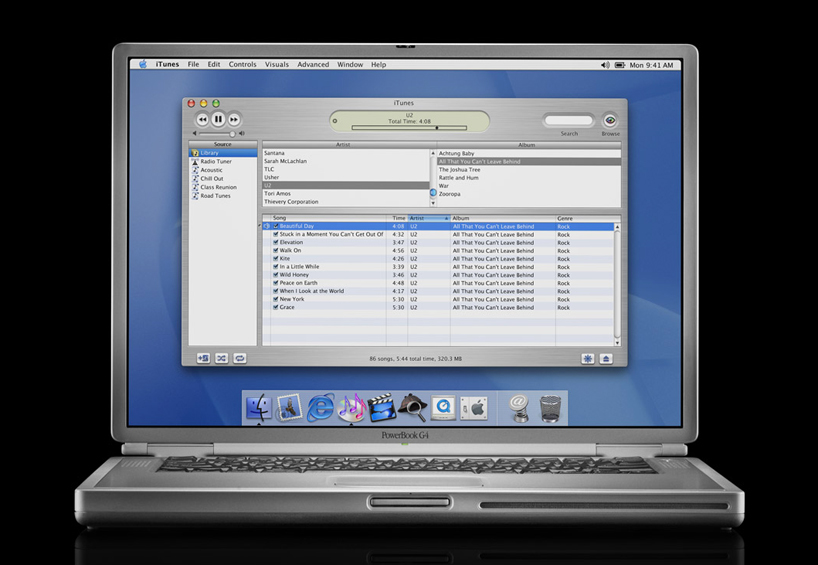The image size is (818, 565).
Task: Reverse sort via Artist column header arrow
Action: pos(446,218)
